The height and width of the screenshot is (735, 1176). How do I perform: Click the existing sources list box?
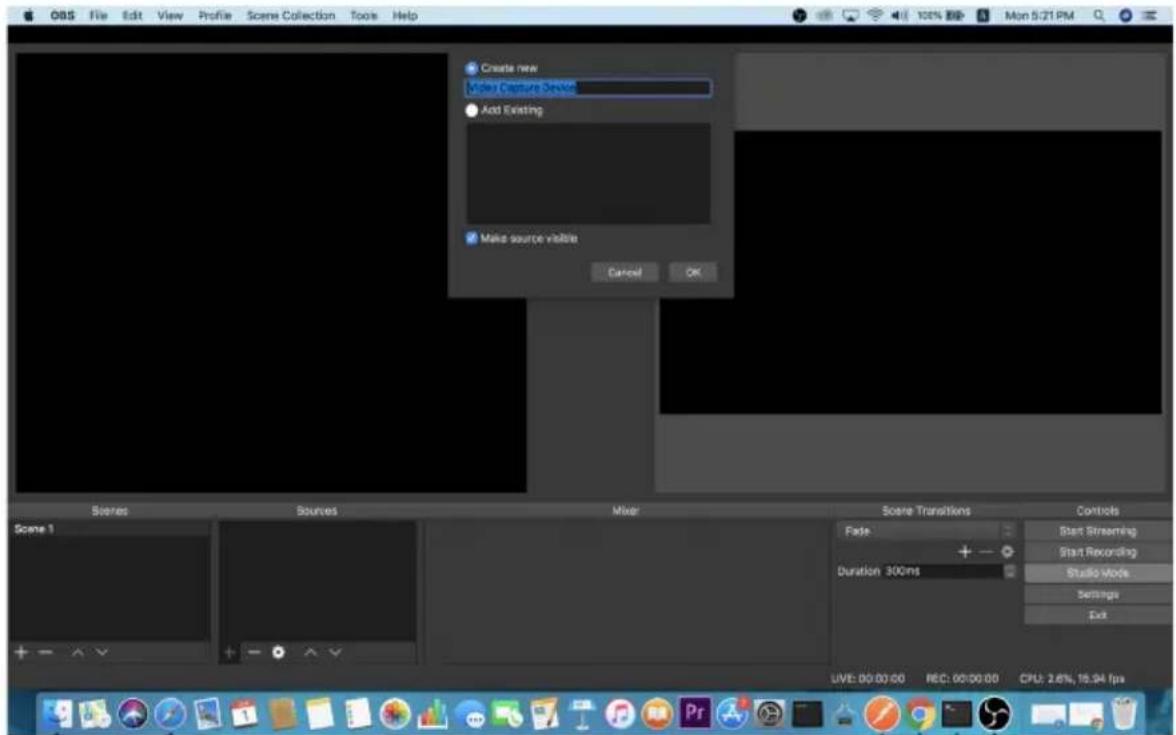588,173
